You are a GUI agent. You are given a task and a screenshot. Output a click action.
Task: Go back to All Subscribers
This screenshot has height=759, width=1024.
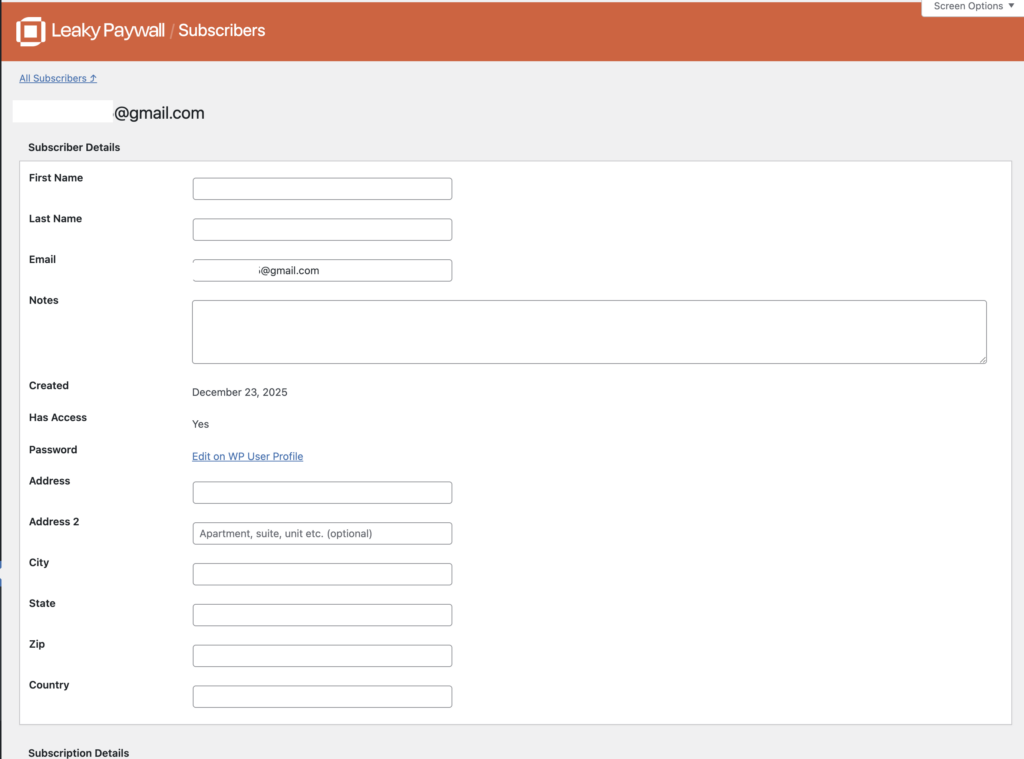tap(58, 78)
